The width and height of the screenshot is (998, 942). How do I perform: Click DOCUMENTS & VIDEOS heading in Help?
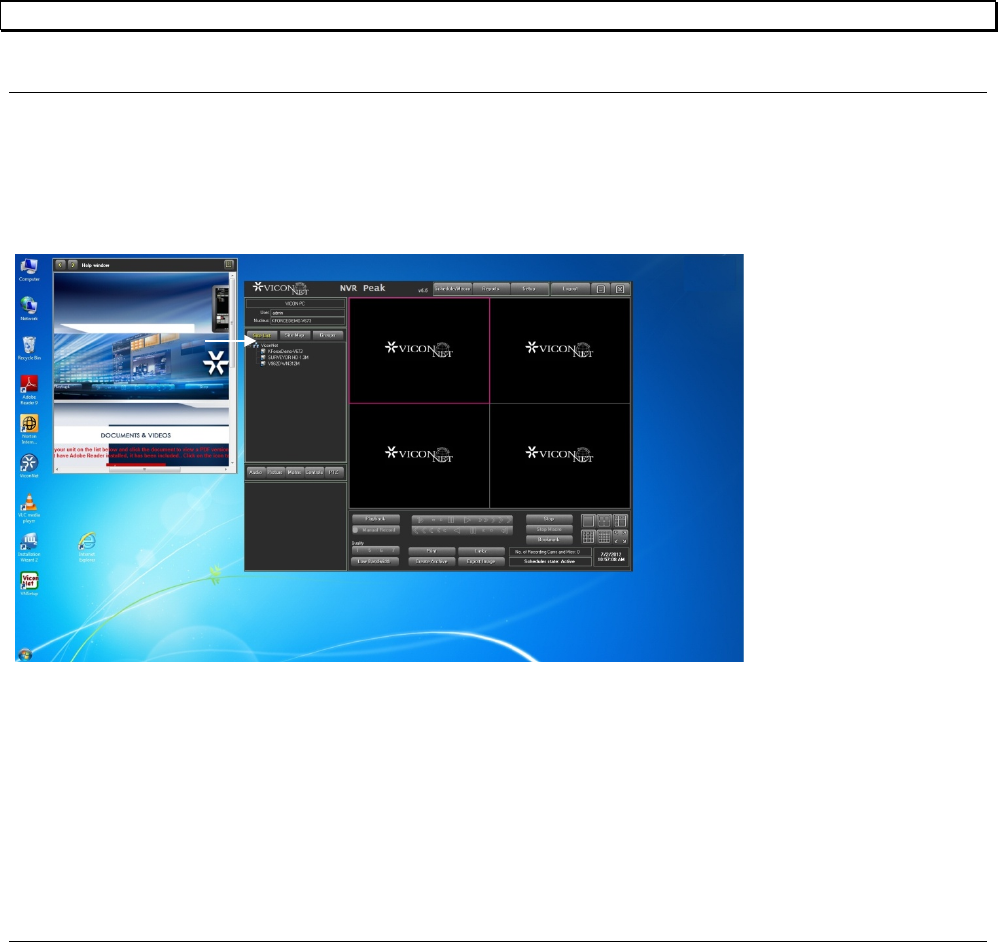[x=136, y=435]
